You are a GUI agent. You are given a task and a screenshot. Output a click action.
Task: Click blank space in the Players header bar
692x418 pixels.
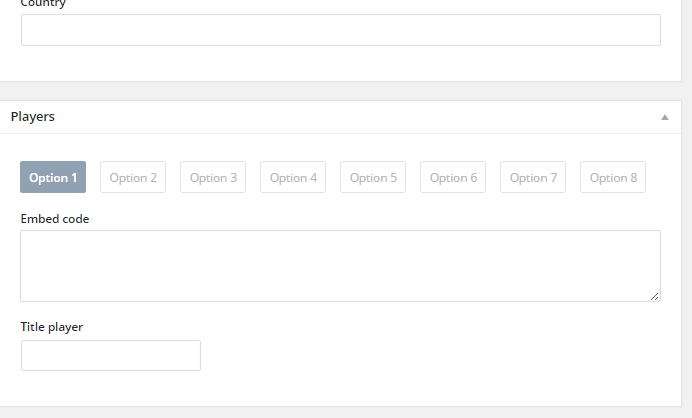point(350,117)
